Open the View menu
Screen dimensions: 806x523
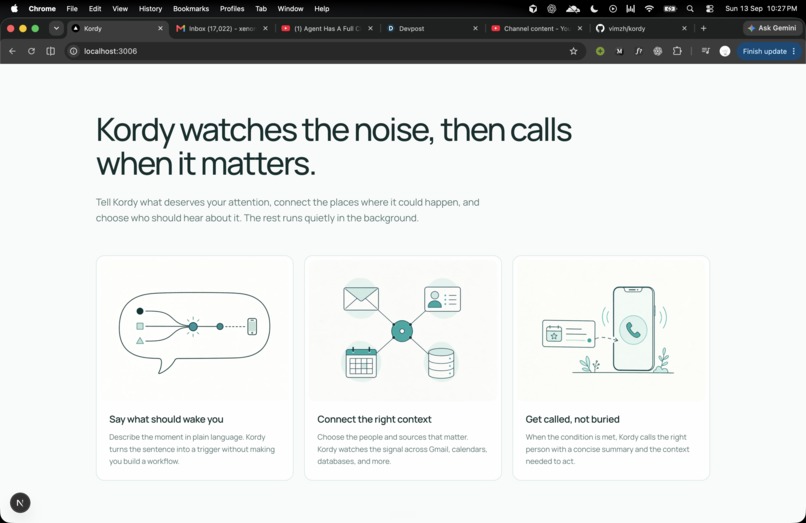(x=120, y=9)
